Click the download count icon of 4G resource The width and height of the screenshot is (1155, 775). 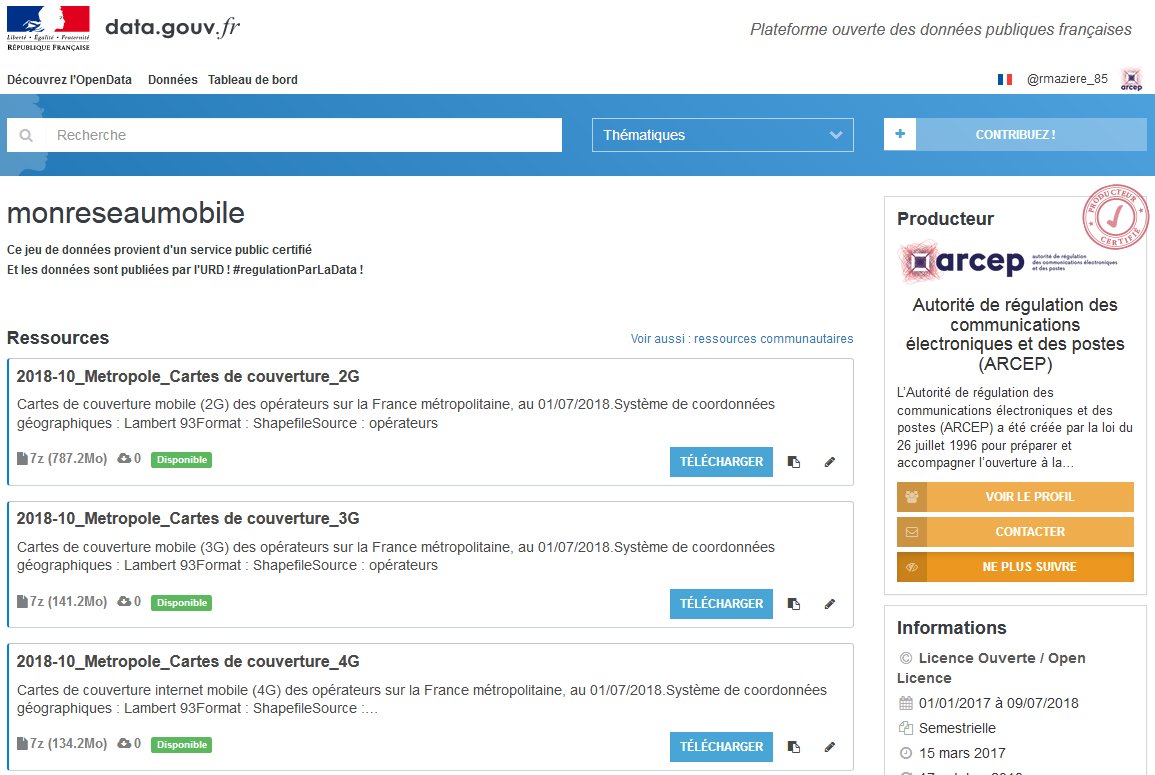pos(124,743)
